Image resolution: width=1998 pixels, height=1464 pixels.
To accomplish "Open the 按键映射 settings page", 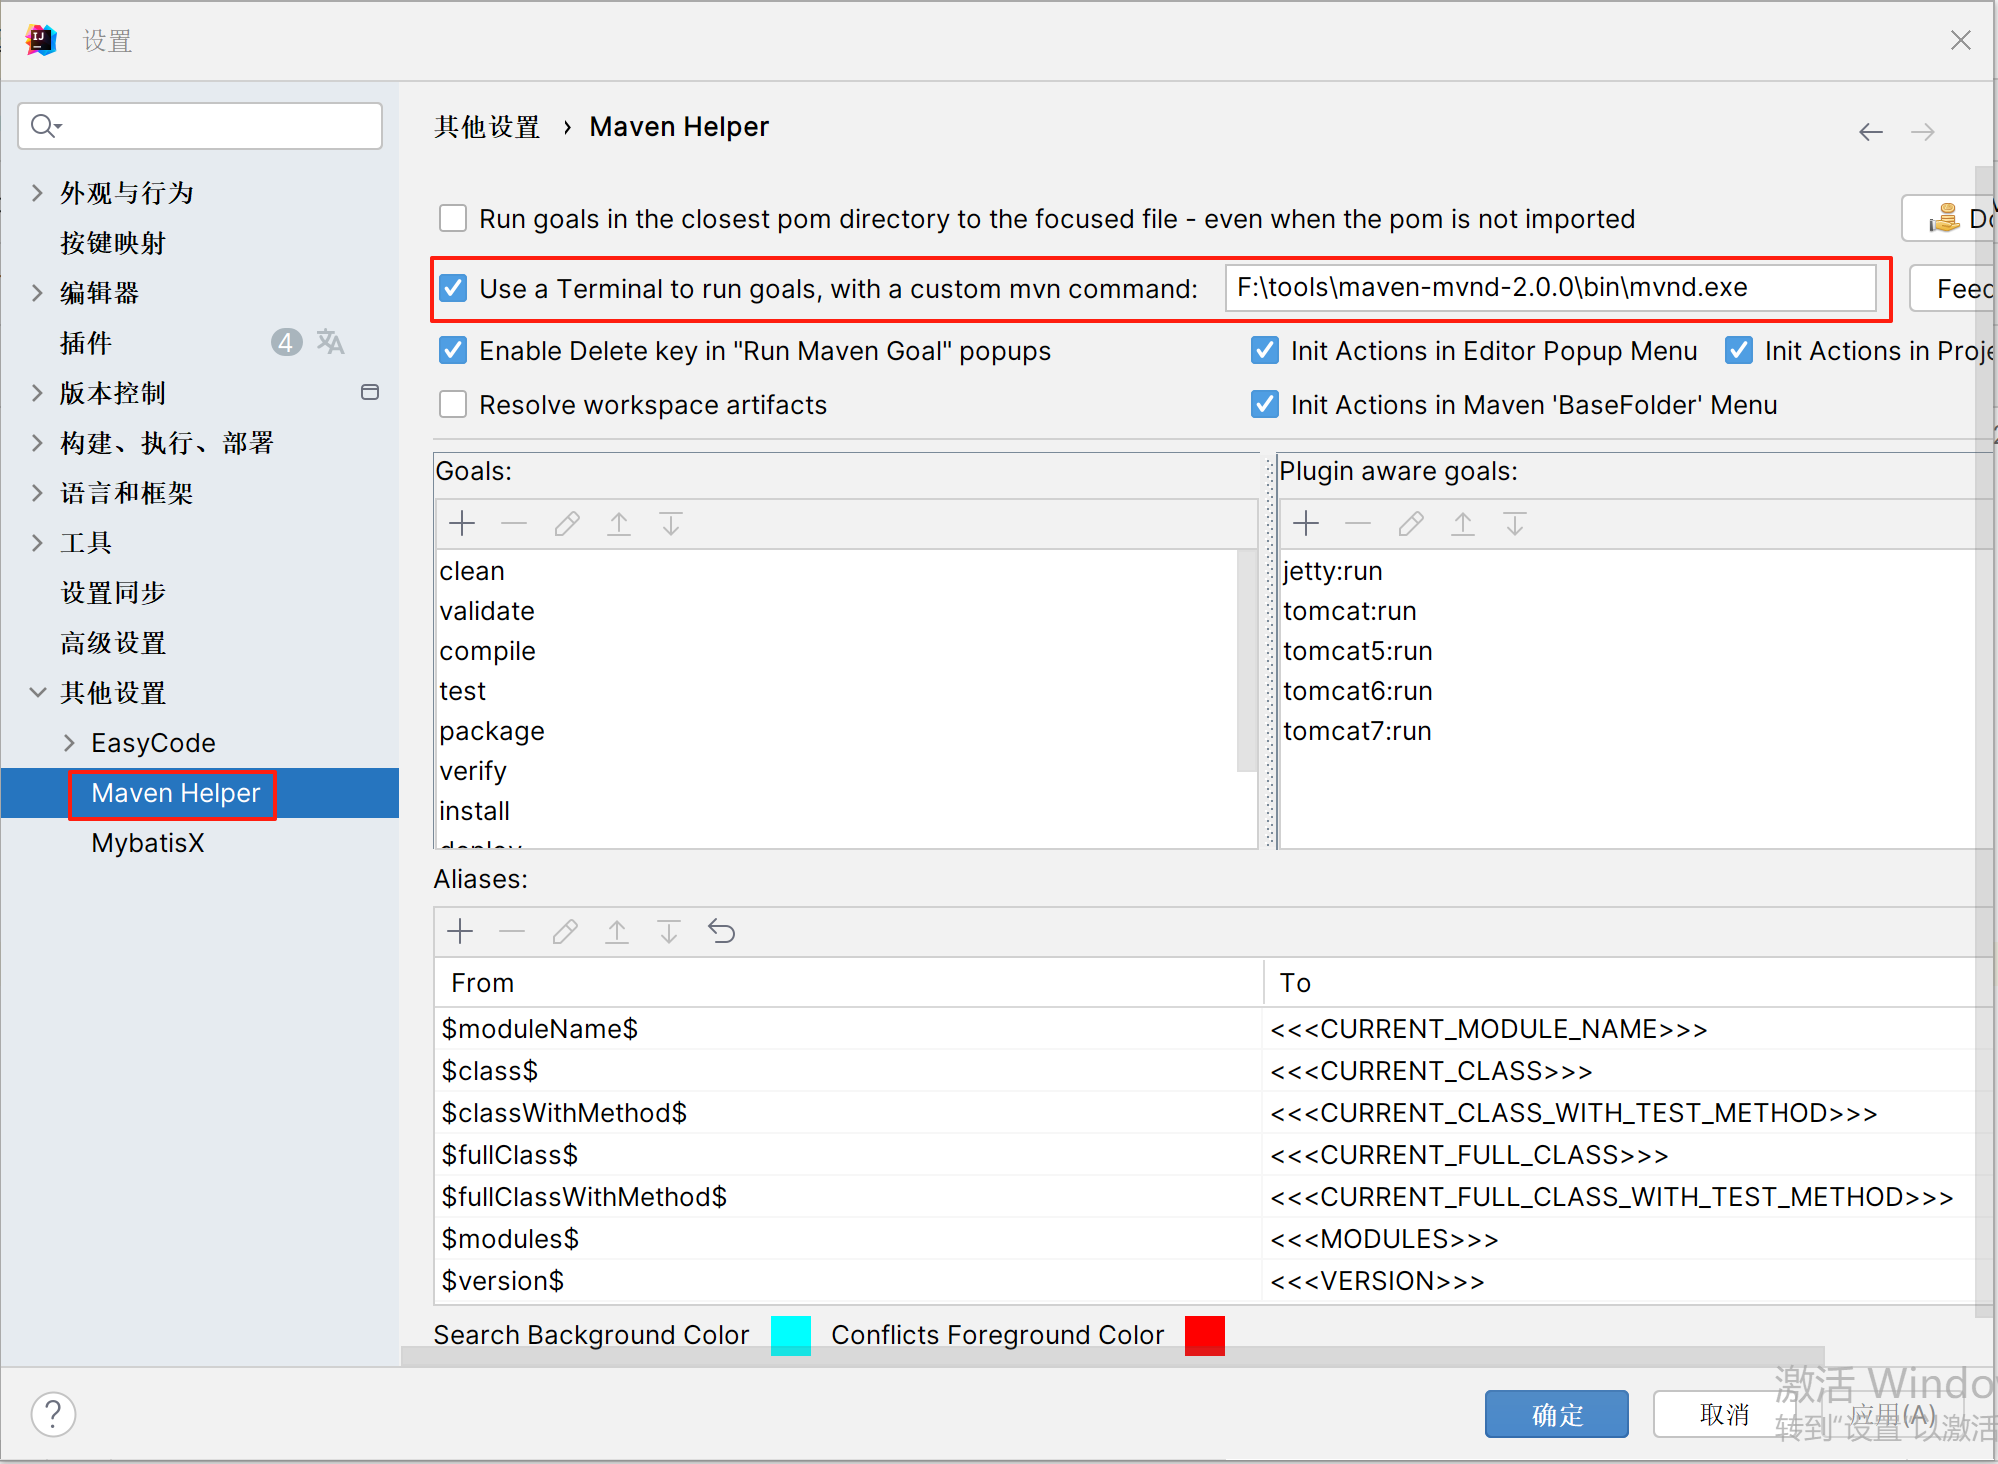I will (112, 243).
